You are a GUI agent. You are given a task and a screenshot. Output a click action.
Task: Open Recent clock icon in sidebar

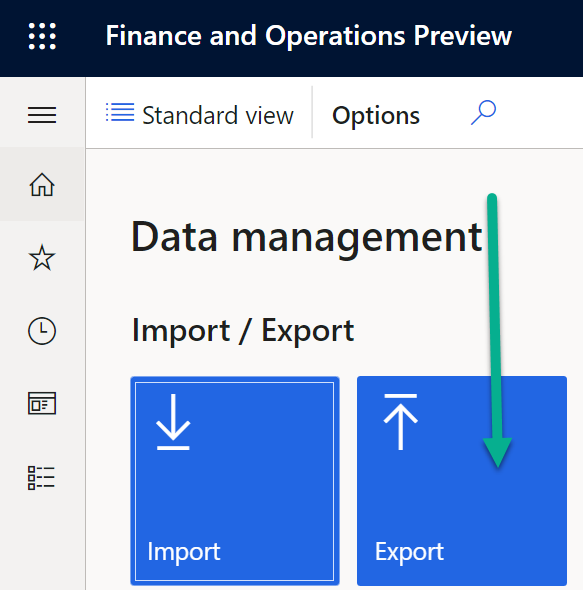[x=42, y=331]
